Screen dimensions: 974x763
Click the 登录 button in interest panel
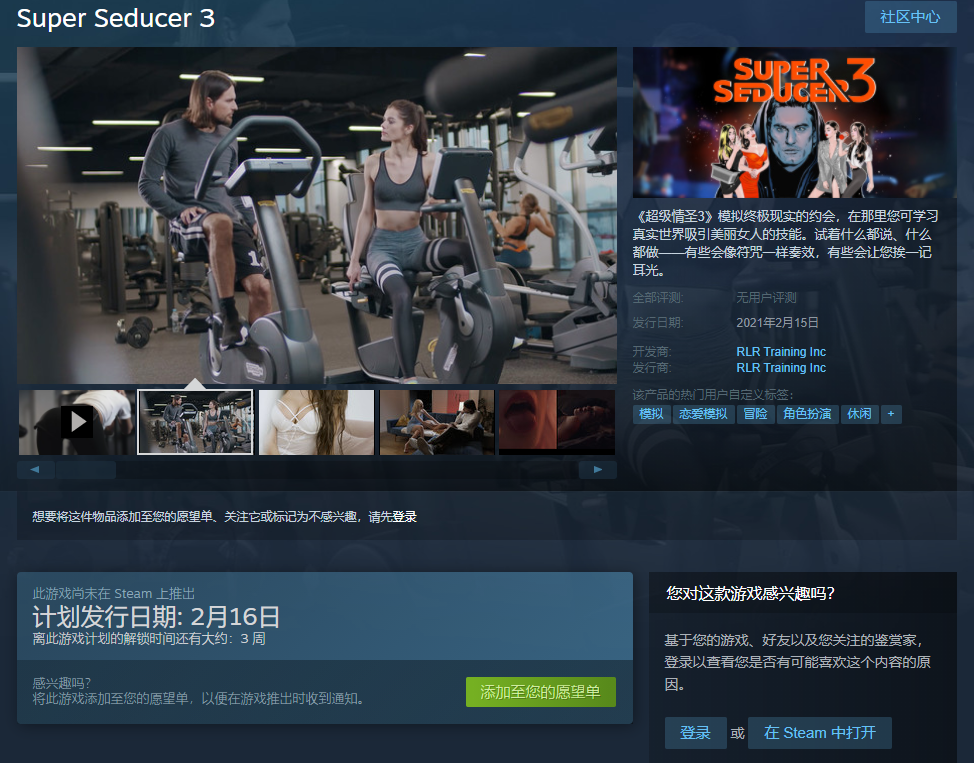click(695, 733)
